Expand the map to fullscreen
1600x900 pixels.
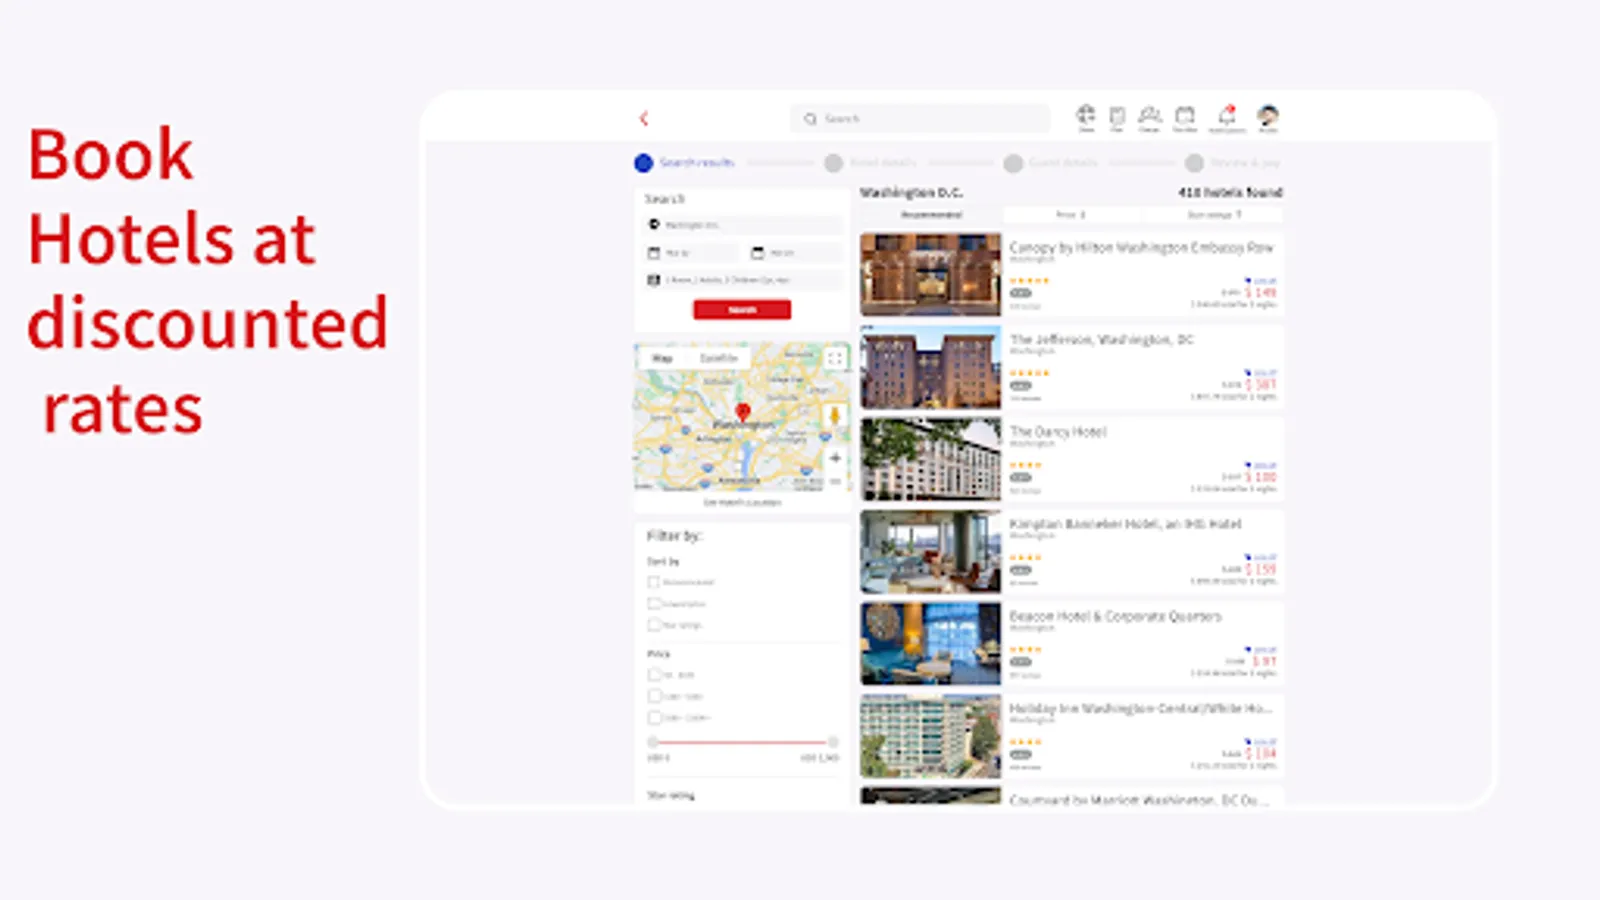(x=835, y=358)
